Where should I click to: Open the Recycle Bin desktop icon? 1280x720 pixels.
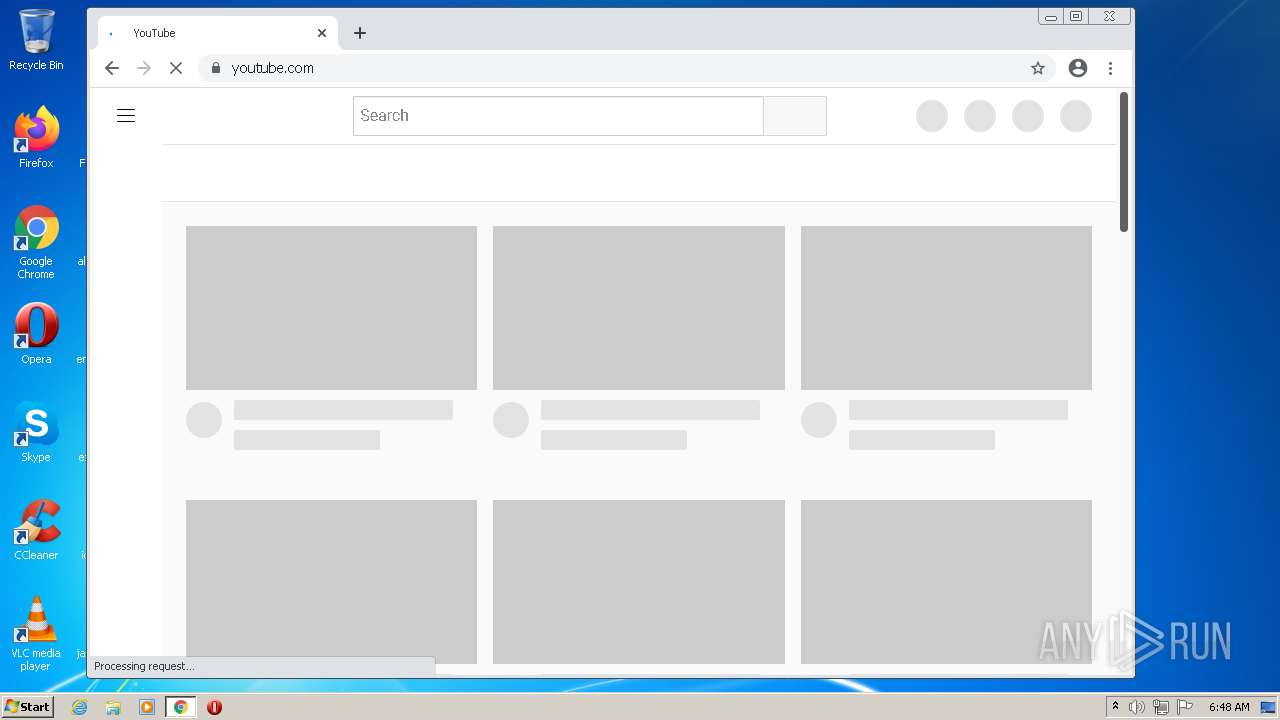pyautogui.click(x=36, y=41)
